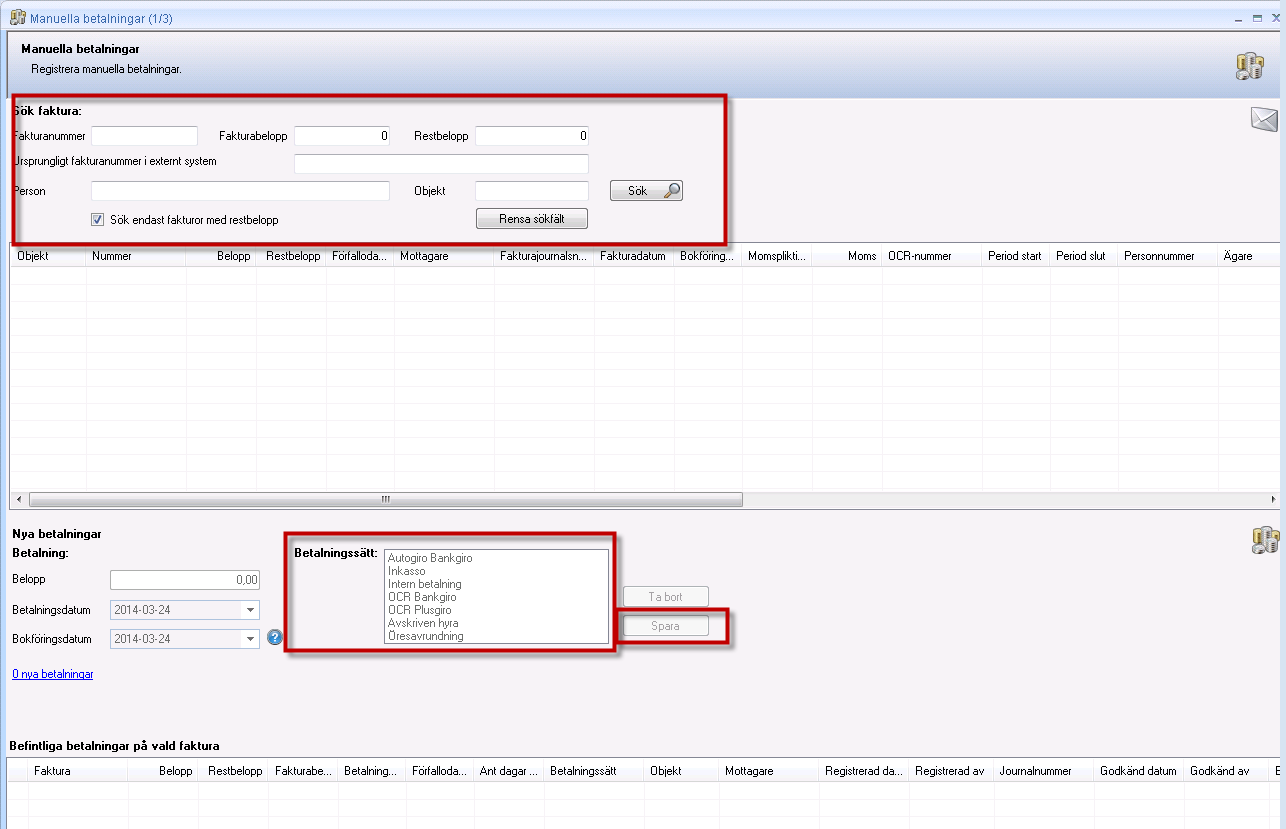This screenshot has height=829, width=1286.
Task: Click the Spara button
Action: [x=666, y=626]
